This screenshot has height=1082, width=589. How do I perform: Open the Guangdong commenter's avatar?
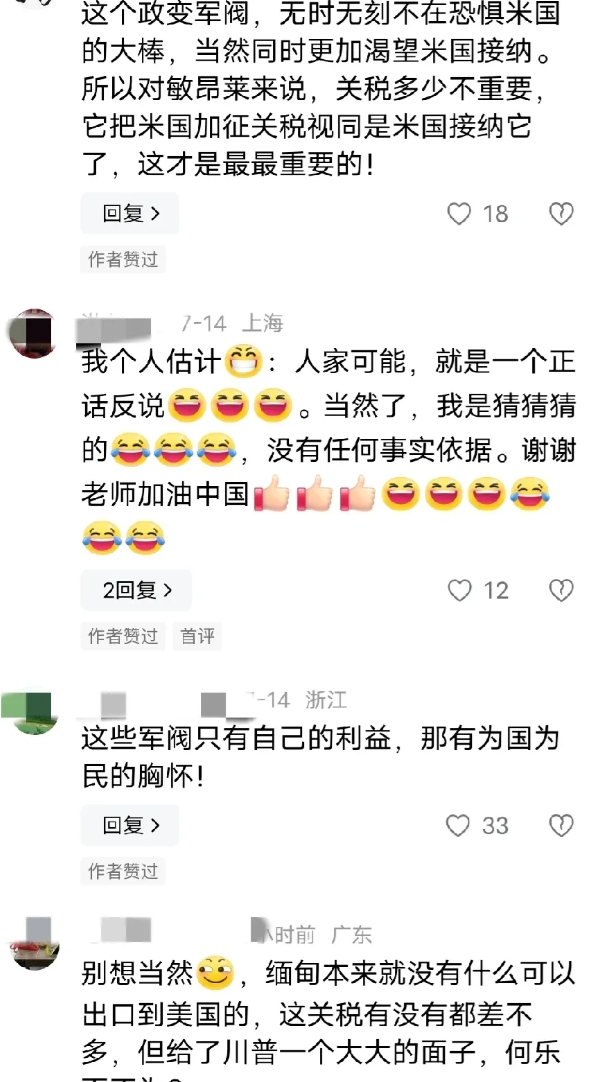34,943
